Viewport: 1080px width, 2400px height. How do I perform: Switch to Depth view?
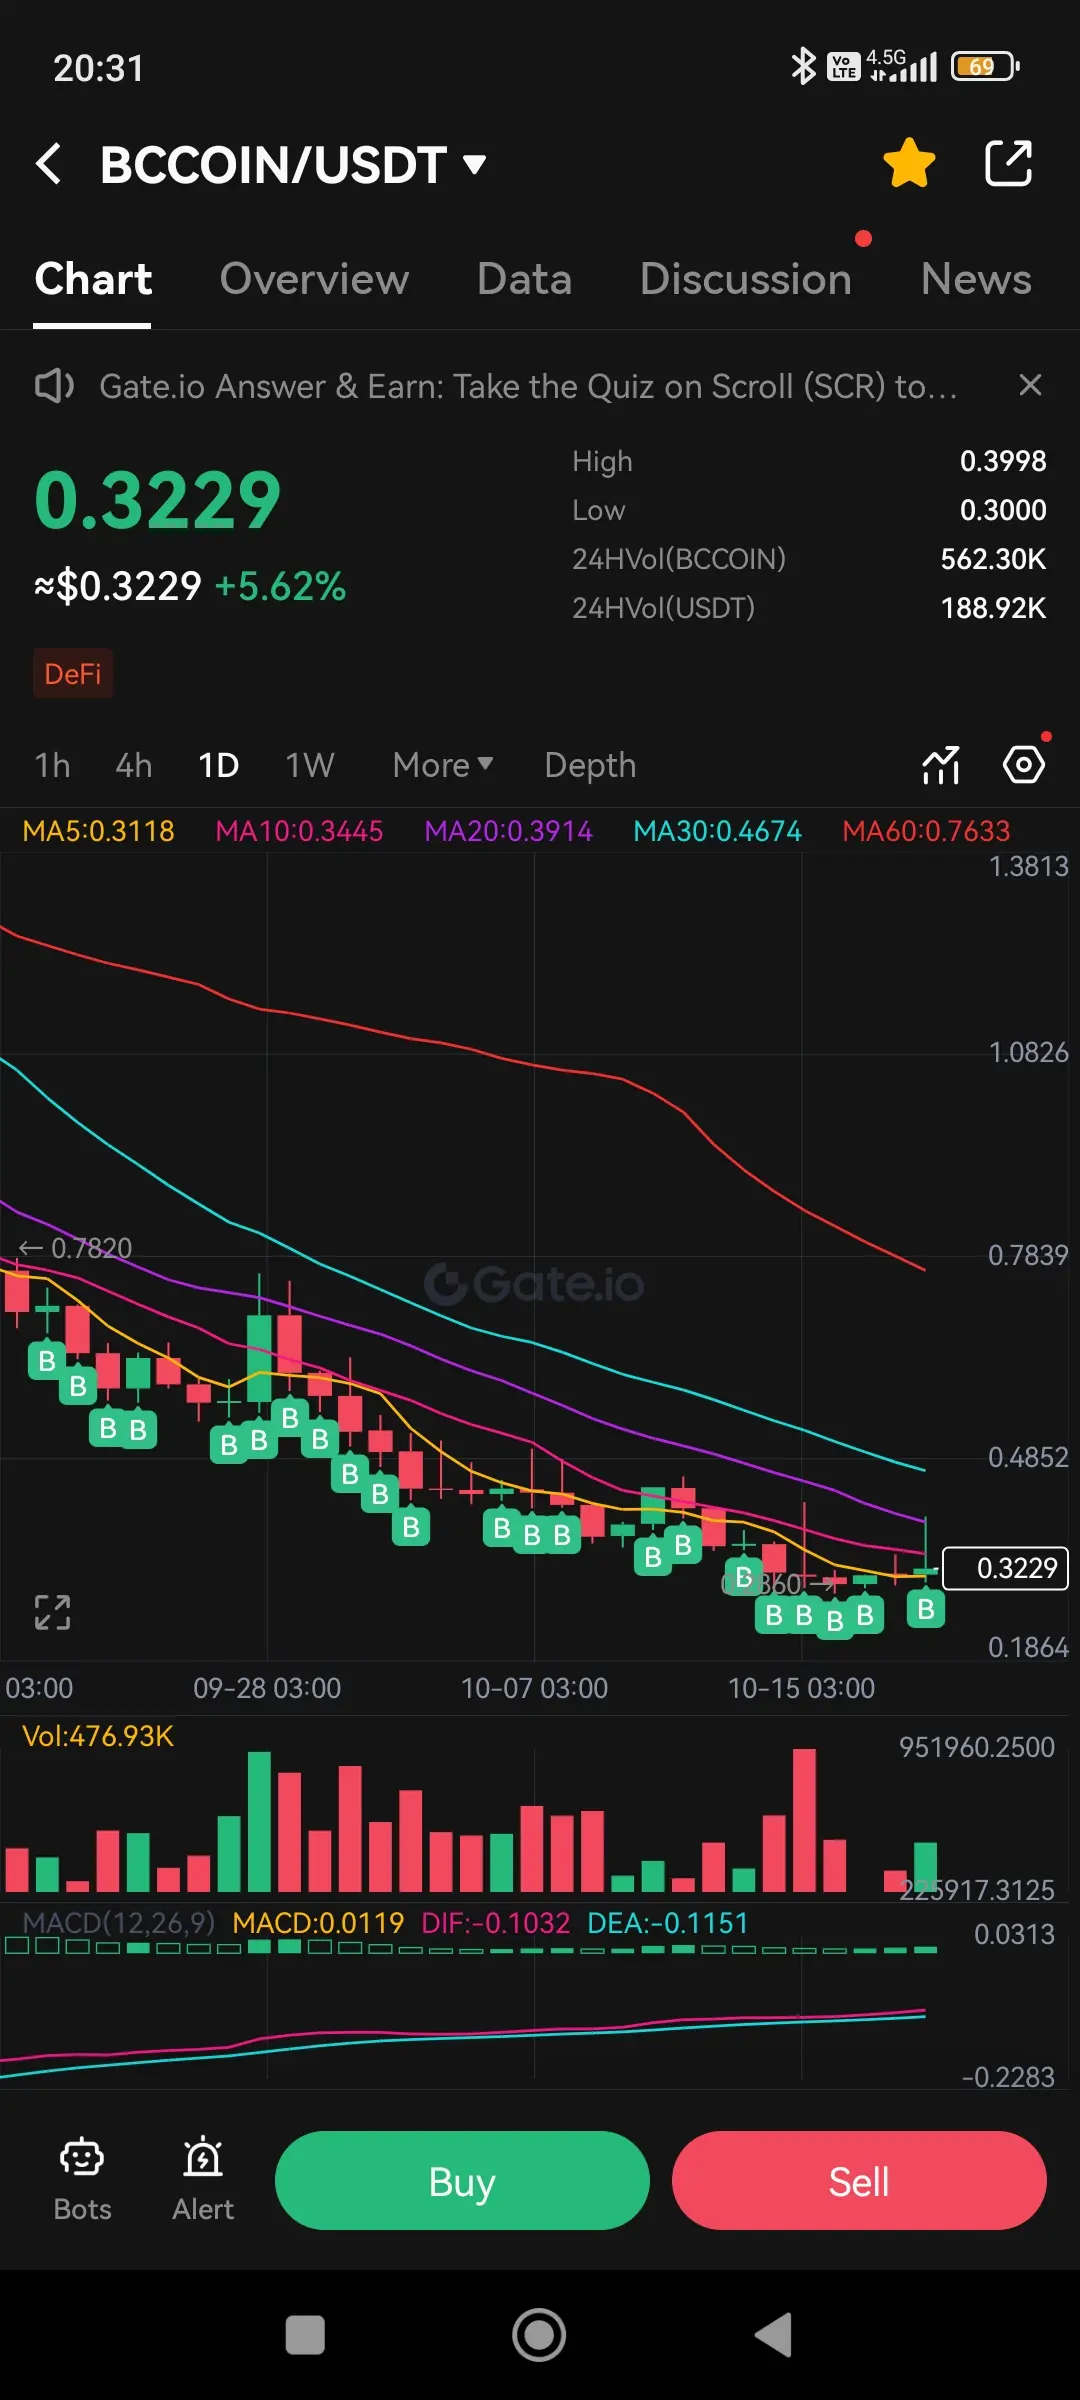tap(590, 766)
